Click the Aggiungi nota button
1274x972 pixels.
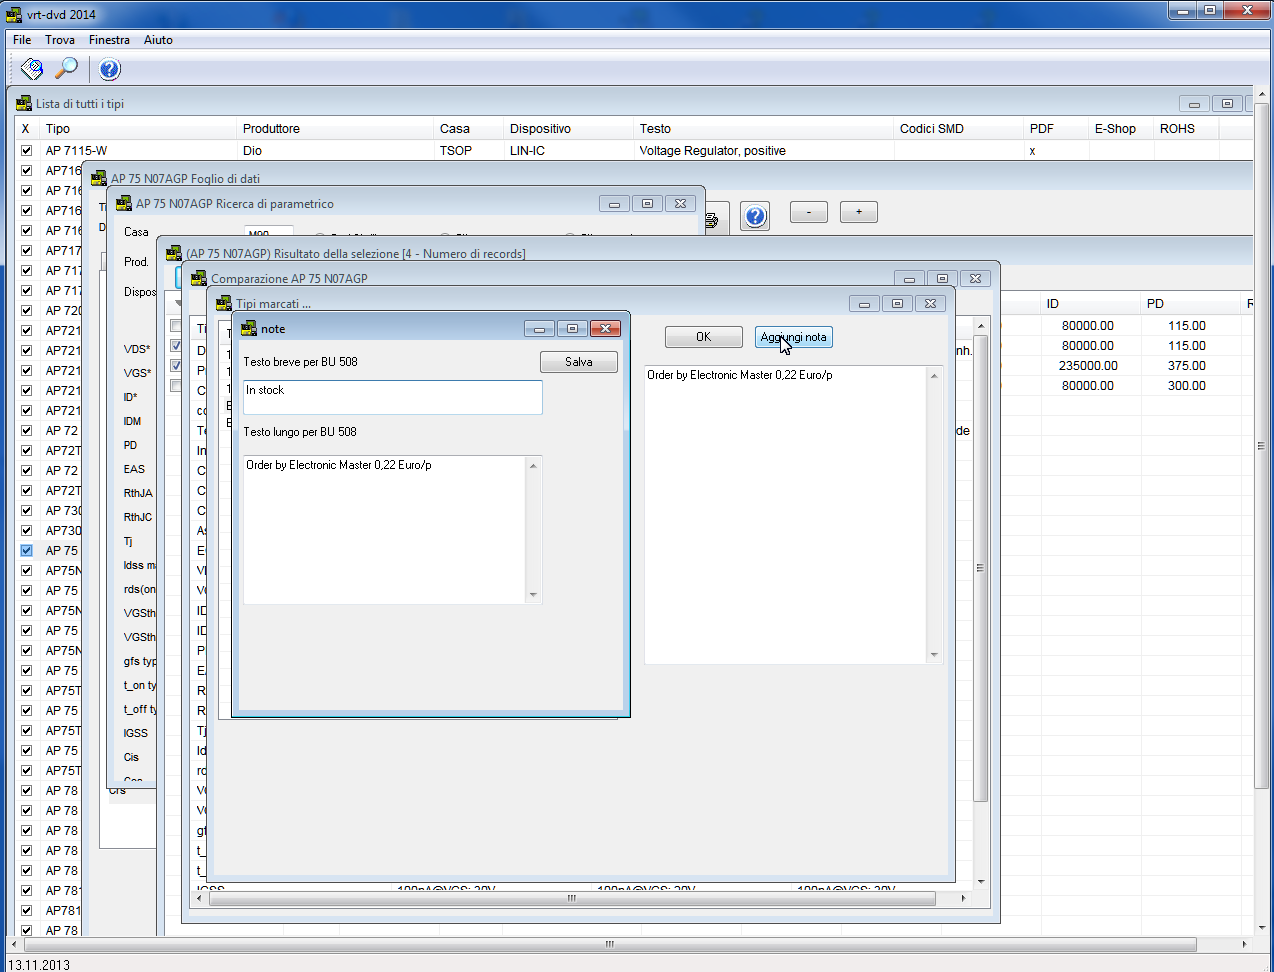[793, 337]
